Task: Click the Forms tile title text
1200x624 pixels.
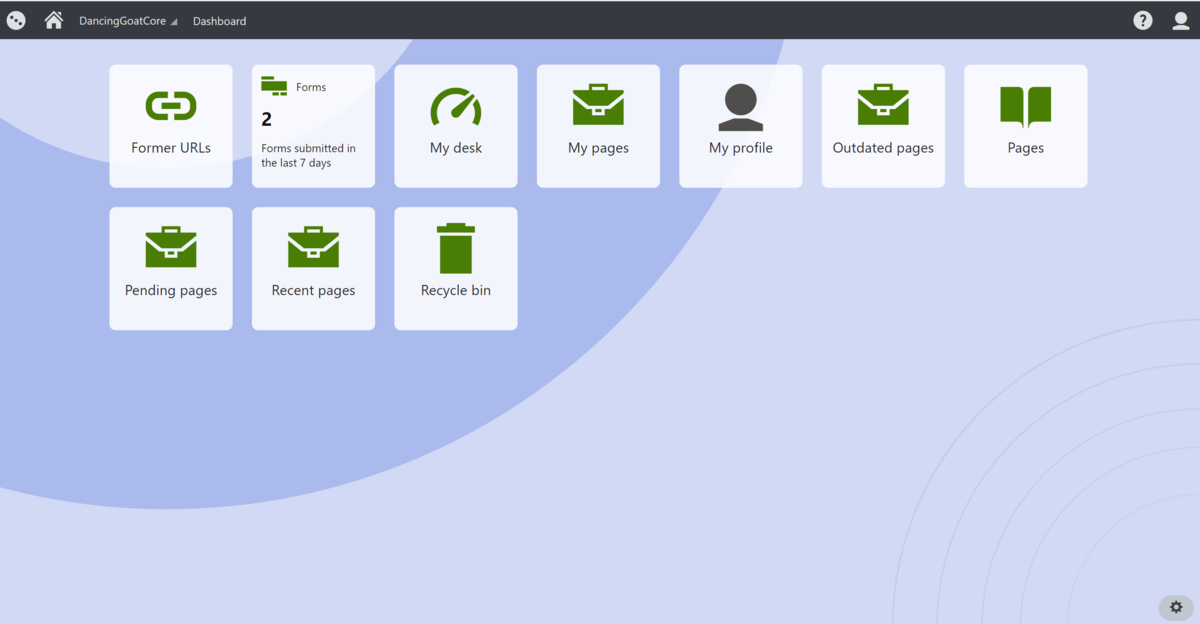Action: coord(311,87)
